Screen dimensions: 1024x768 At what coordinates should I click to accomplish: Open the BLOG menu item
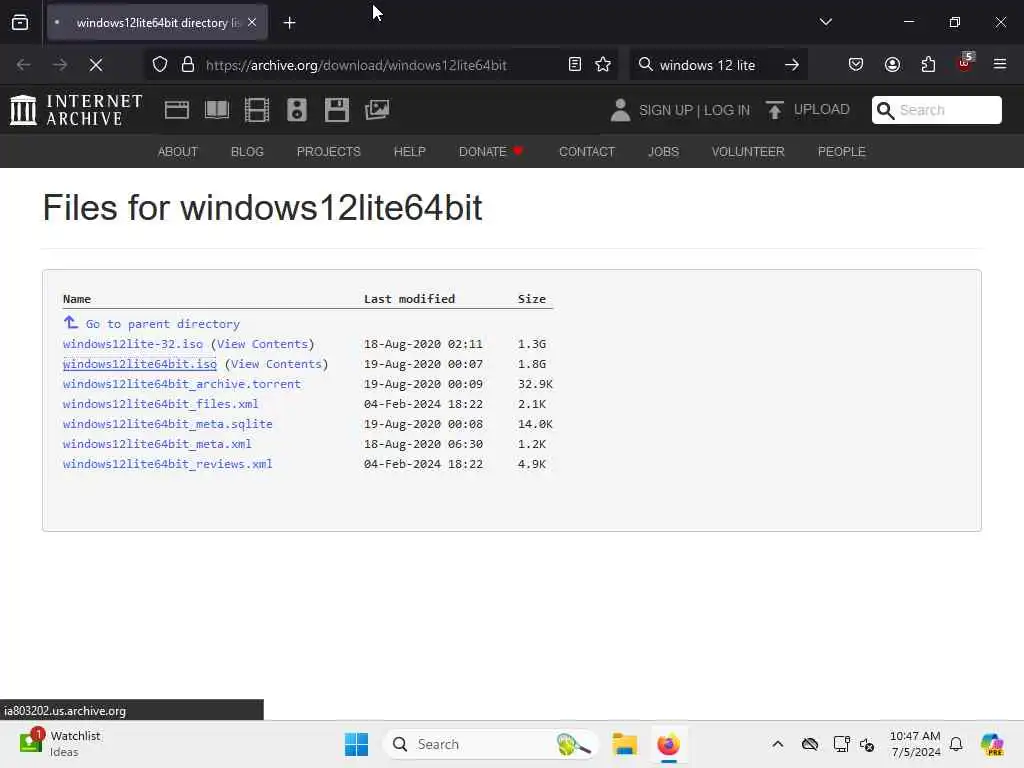pyautogui.click(x=247, y=152)
